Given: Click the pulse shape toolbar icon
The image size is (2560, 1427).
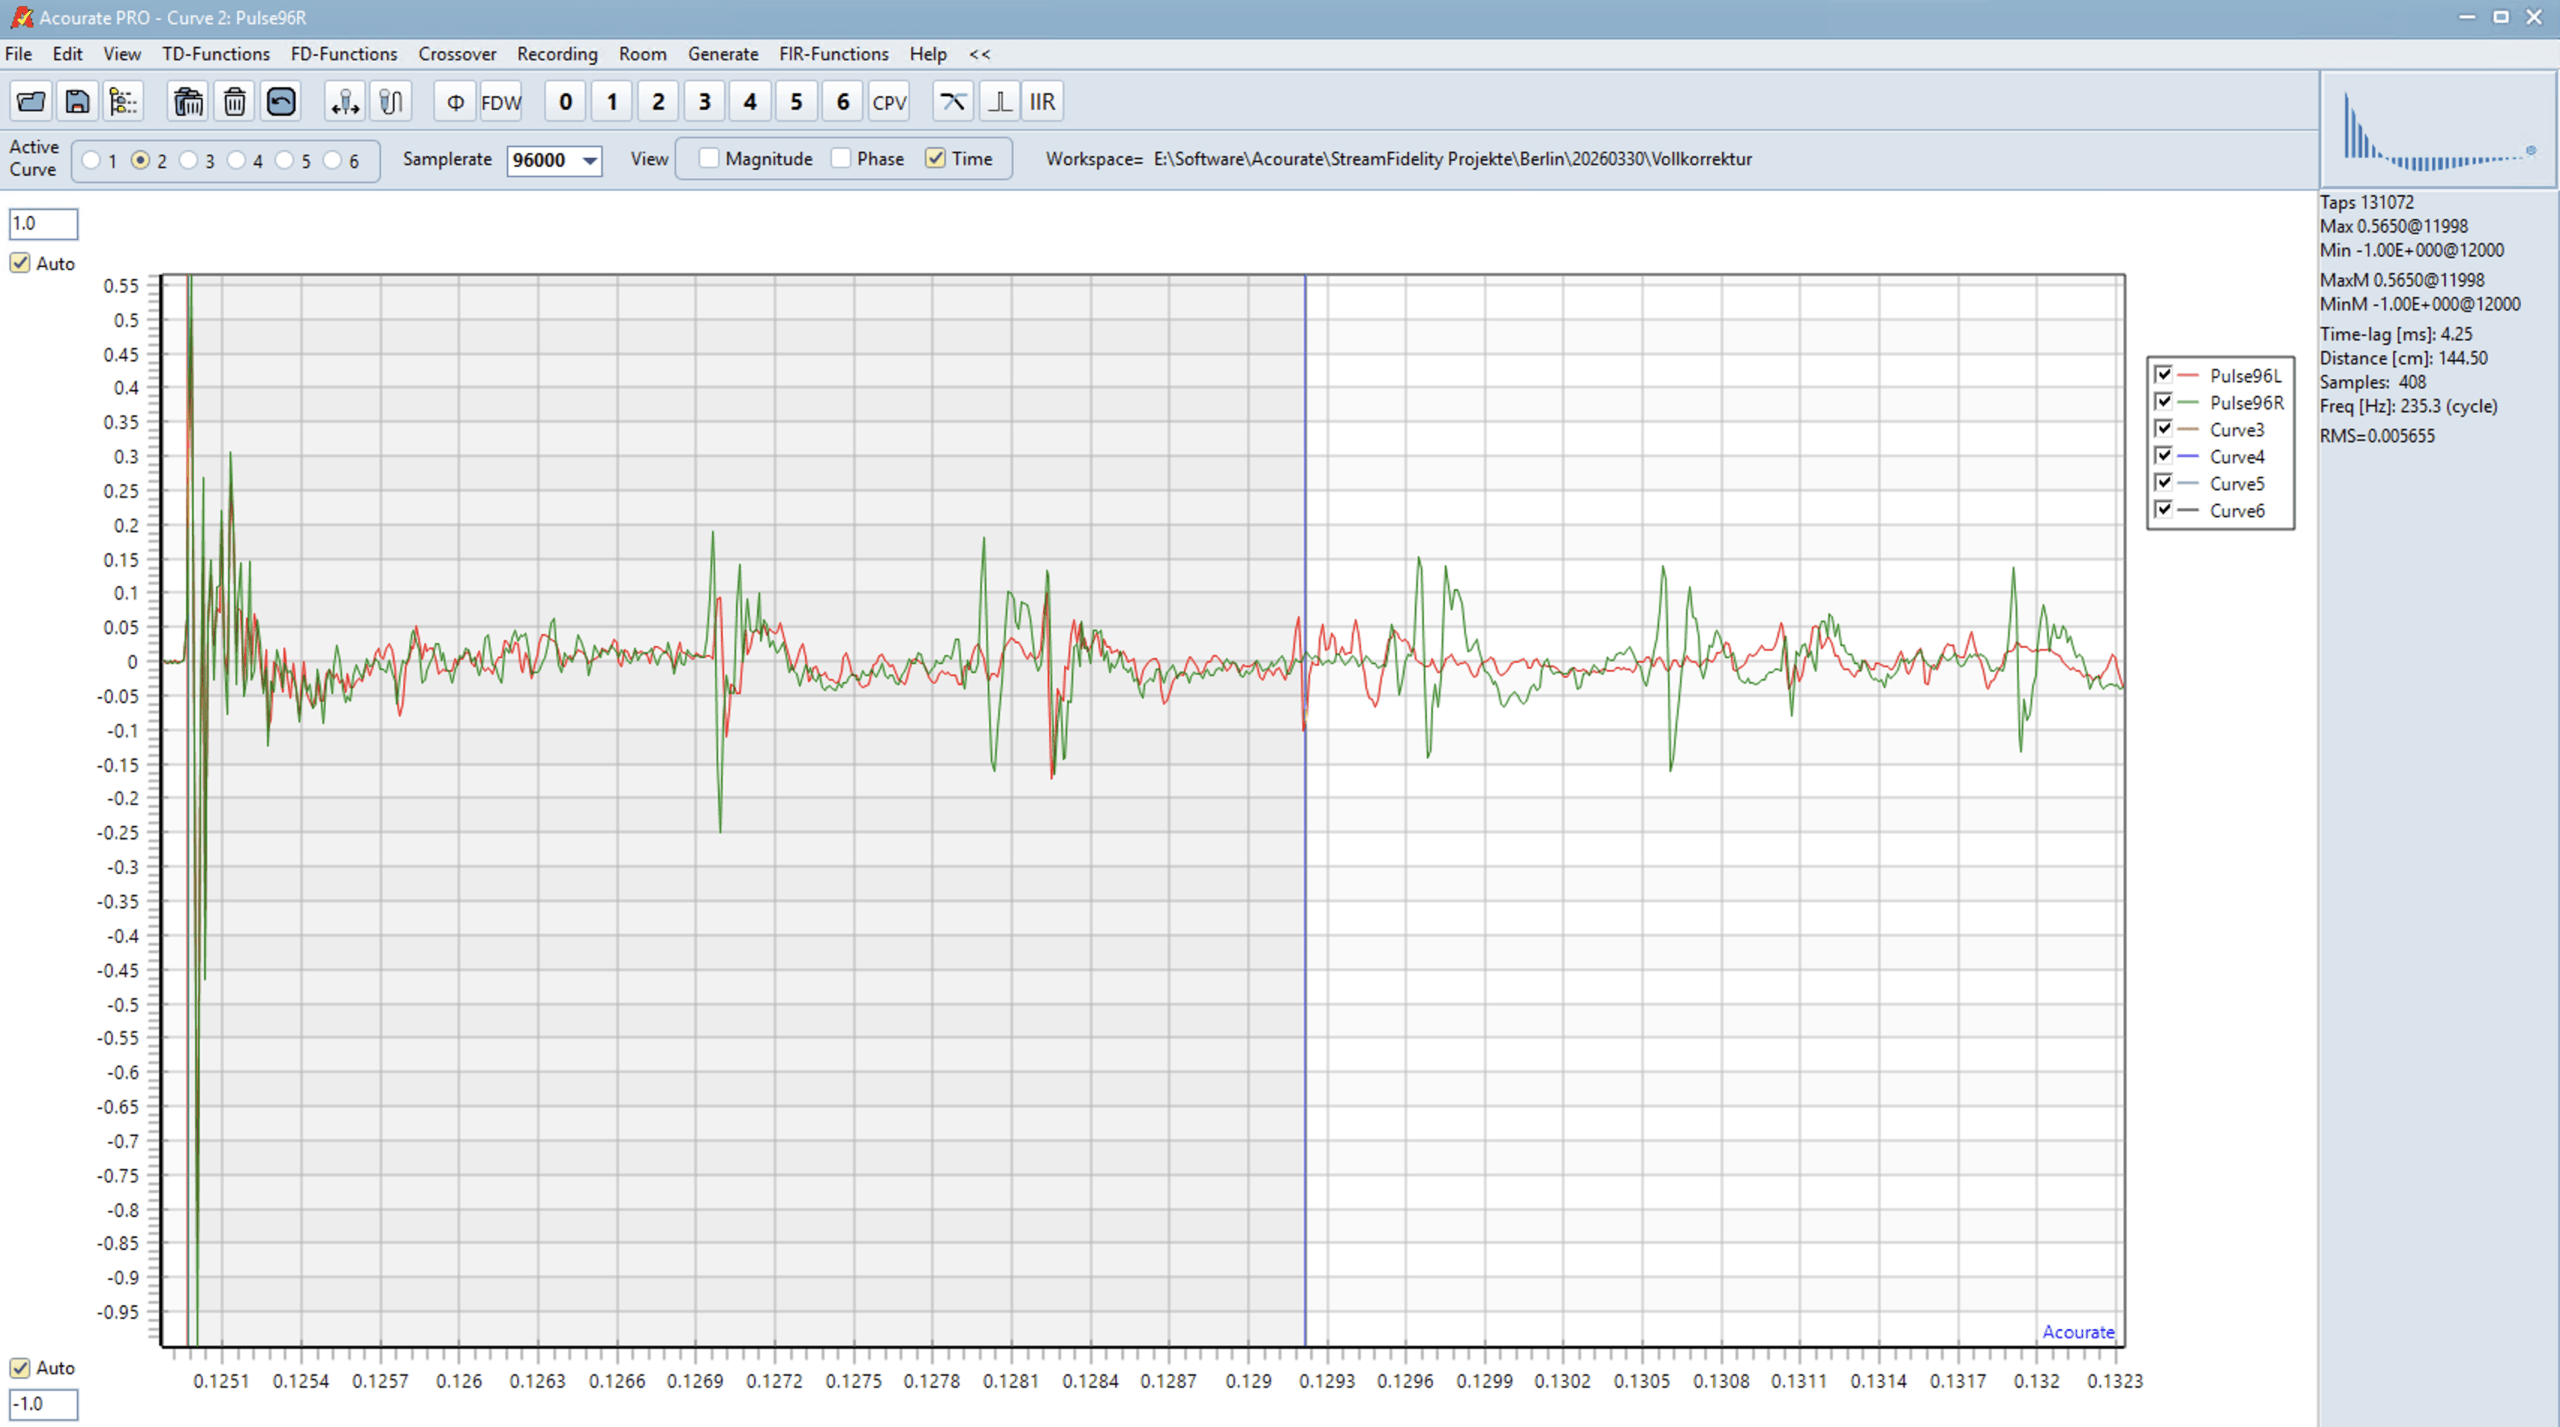Looking at the screenshot, I should point(998,101).
